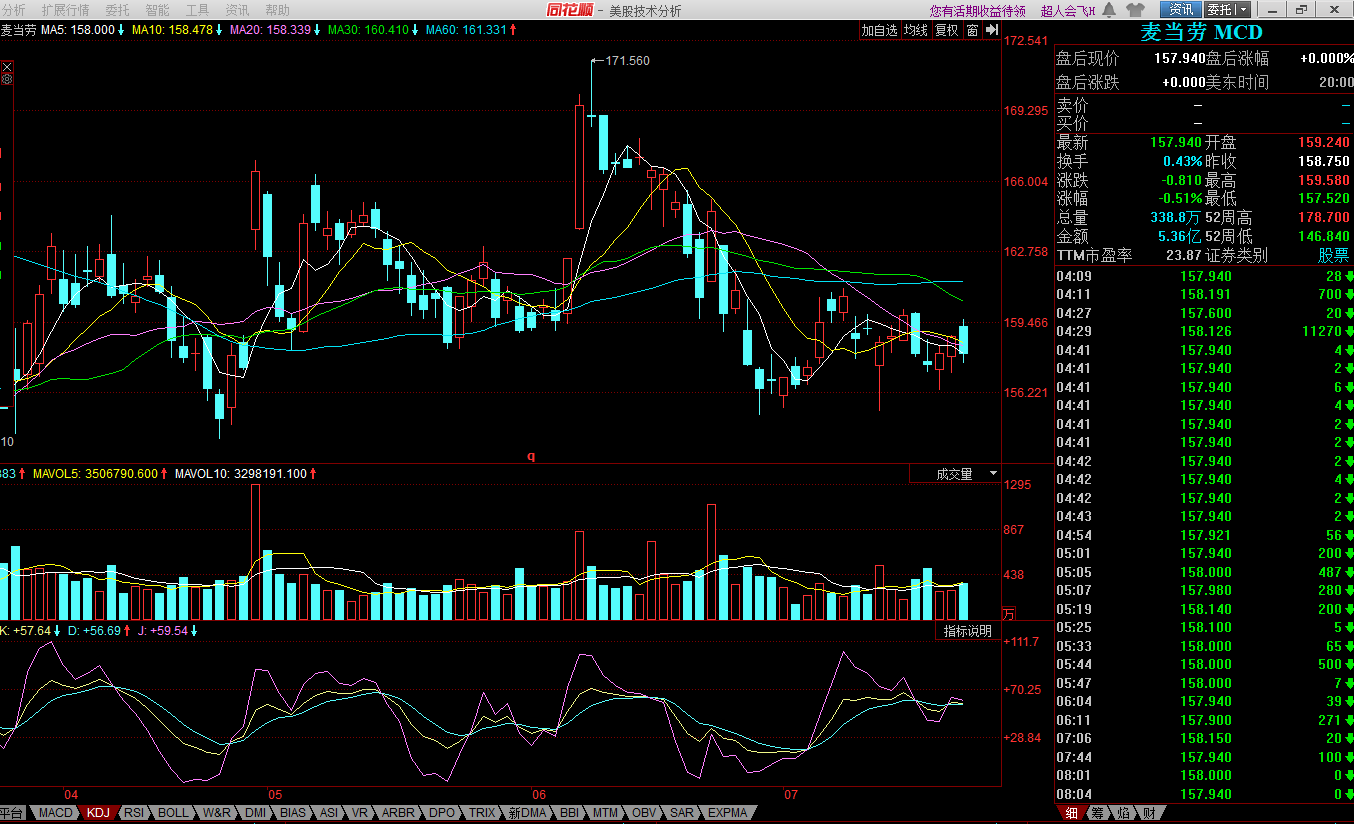
Task: Close the chart side tool panel (X icon)
Action: (7, 66)
